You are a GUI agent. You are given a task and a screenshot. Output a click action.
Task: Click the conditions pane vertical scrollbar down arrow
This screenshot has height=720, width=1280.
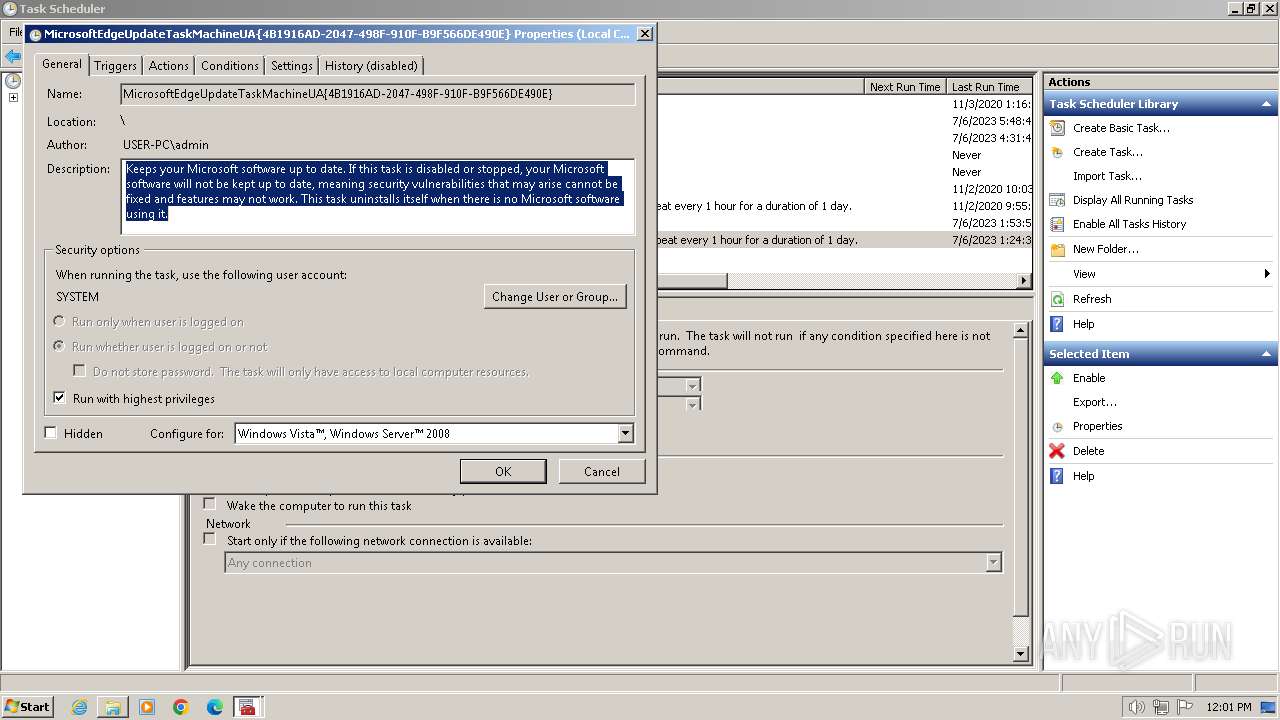[x=1021, y=655]
